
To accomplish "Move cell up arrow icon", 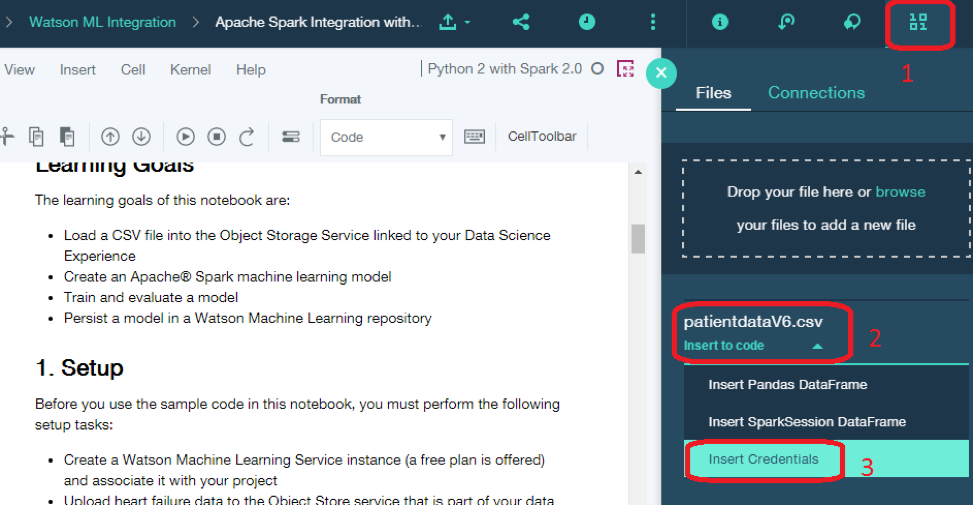I will coord(110,136).
